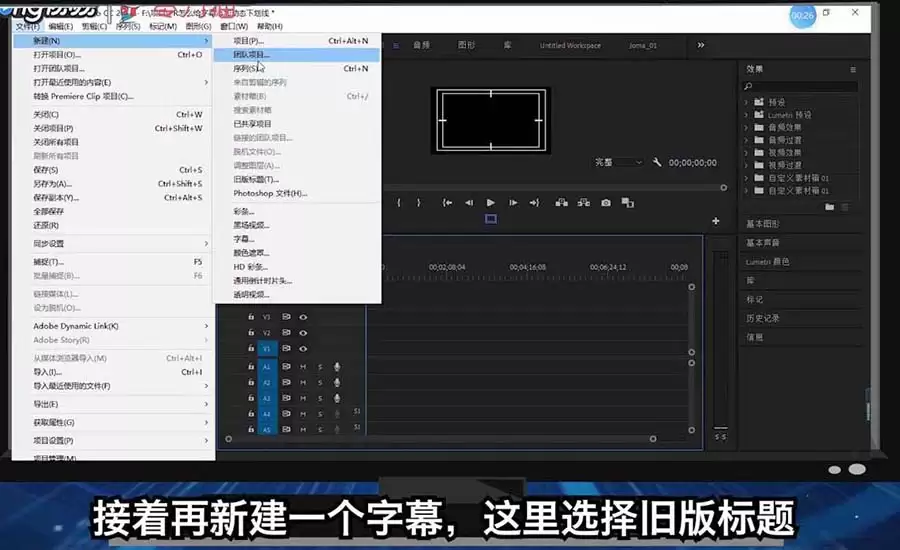900x550 pixels.
Task: Toggle the eye visibility for track V3
Action: point(303,317)
